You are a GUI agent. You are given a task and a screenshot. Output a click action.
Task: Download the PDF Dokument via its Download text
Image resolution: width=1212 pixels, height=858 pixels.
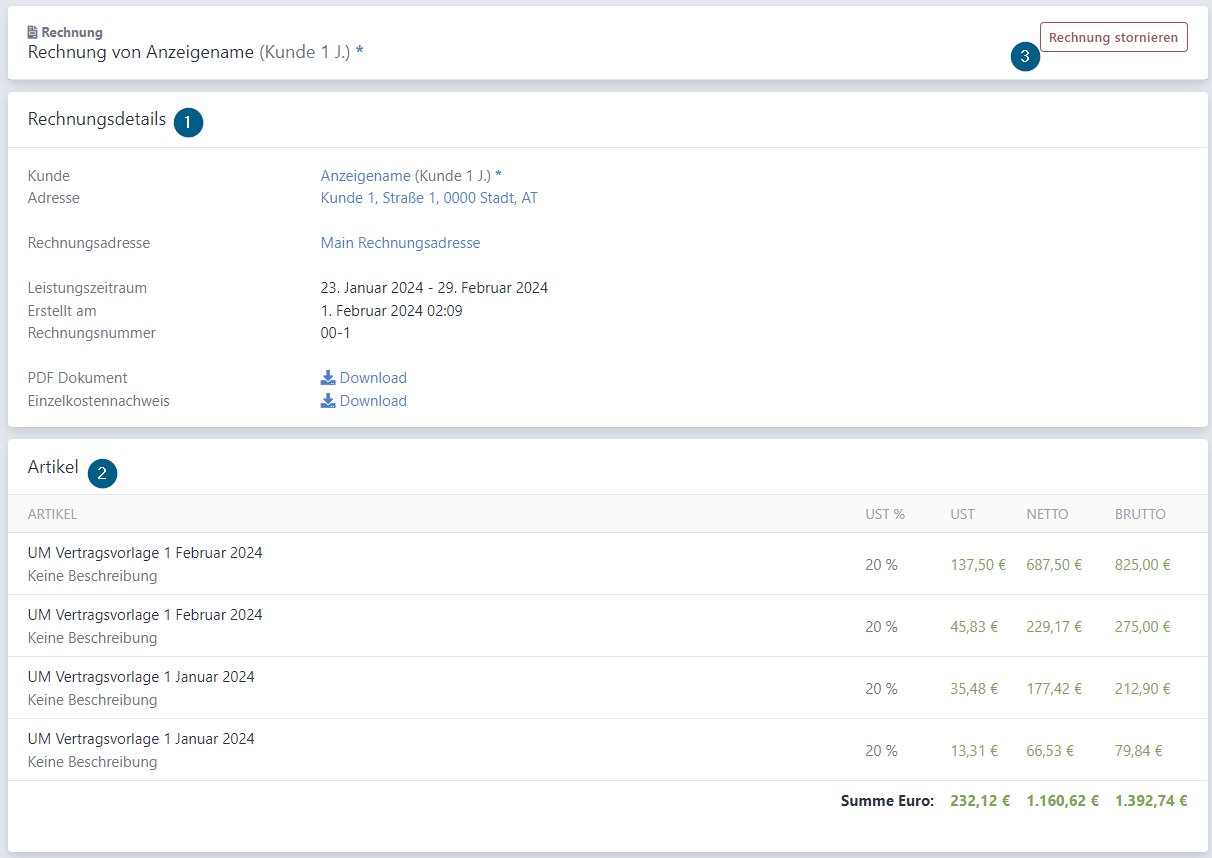click(x=373, y=378)
